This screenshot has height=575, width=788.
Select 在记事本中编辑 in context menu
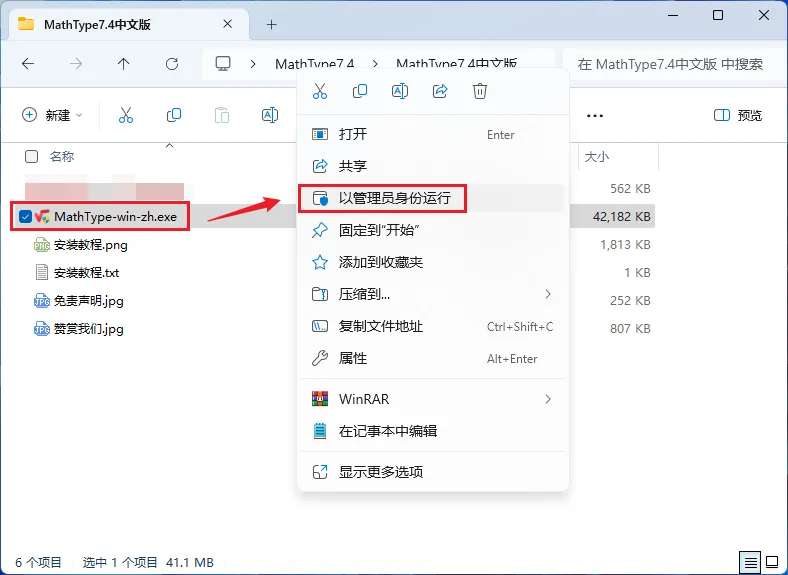click(432, 431)
